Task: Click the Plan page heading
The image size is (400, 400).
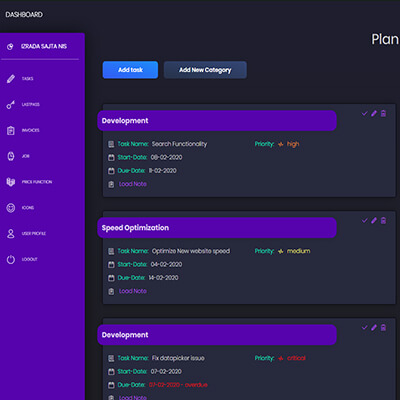Action: coord(385,39)
